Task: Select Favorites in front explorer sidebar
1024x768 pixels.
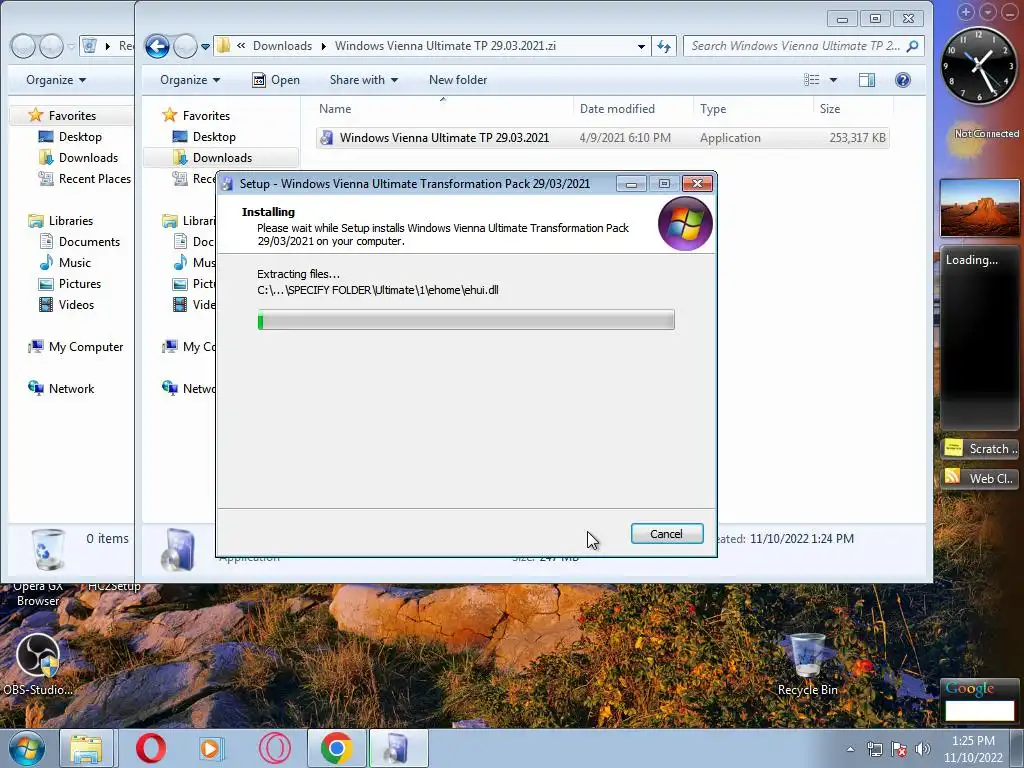Action: 206,116
